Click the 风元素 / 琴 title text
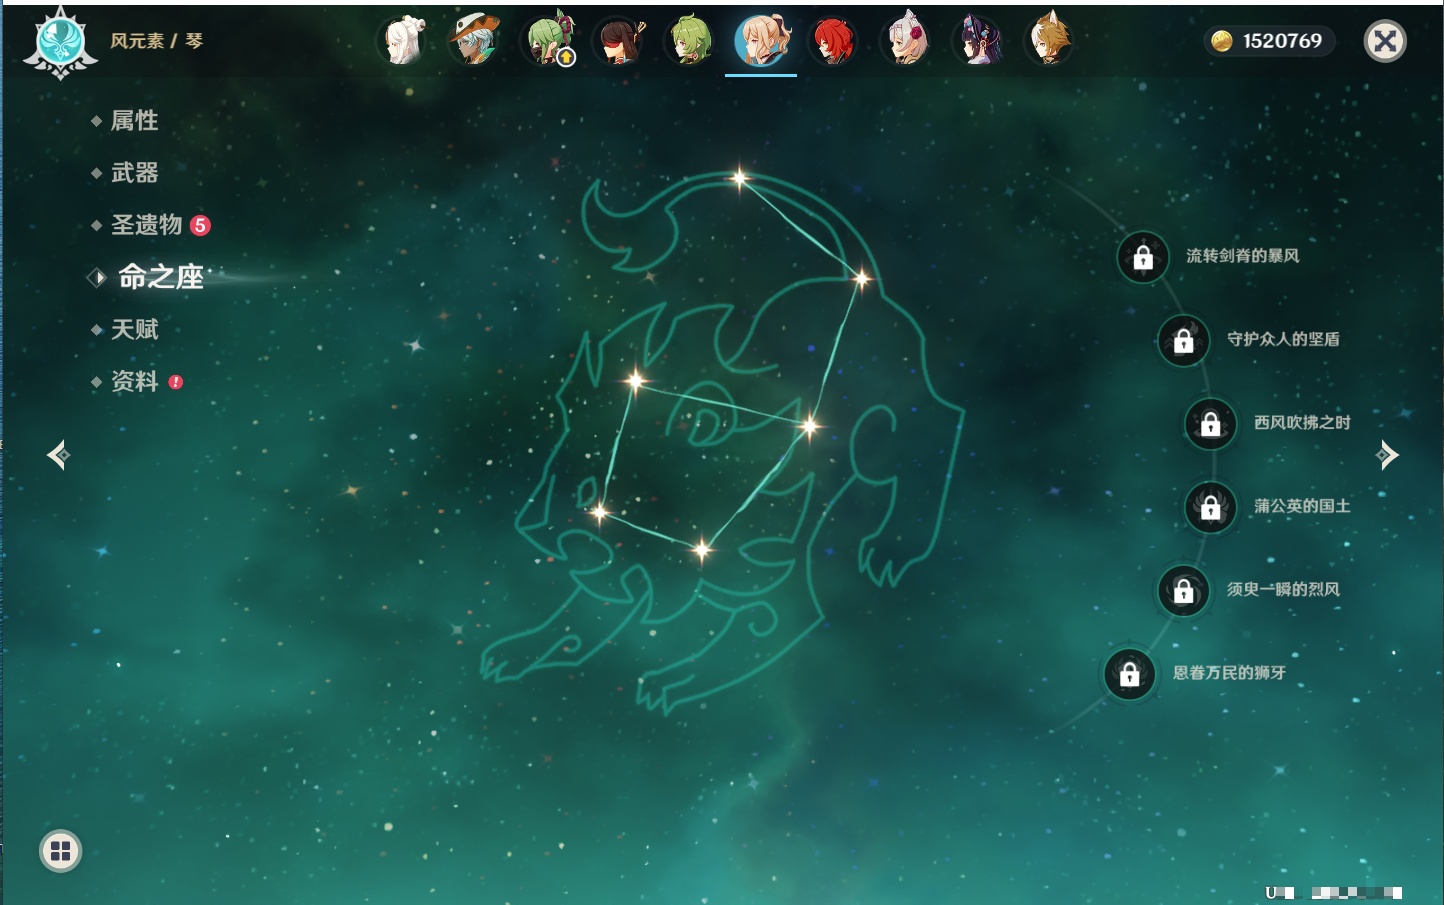This screenshot has width=1444, height=905. (157, 41)
